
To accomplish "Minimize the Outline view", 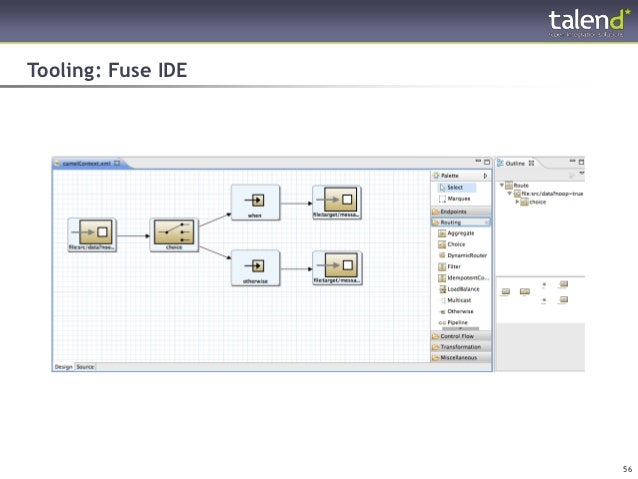I will [x=572, y=161].
